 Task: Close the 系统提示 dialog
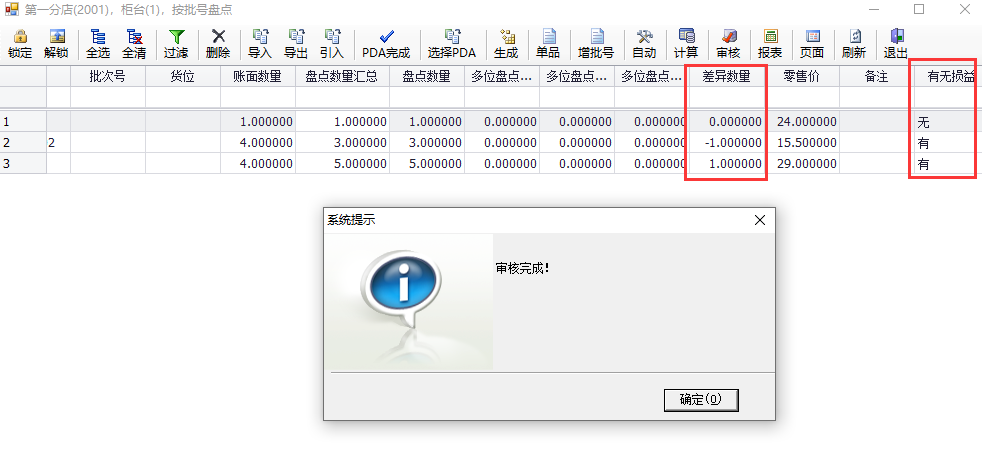pos(760,220)
